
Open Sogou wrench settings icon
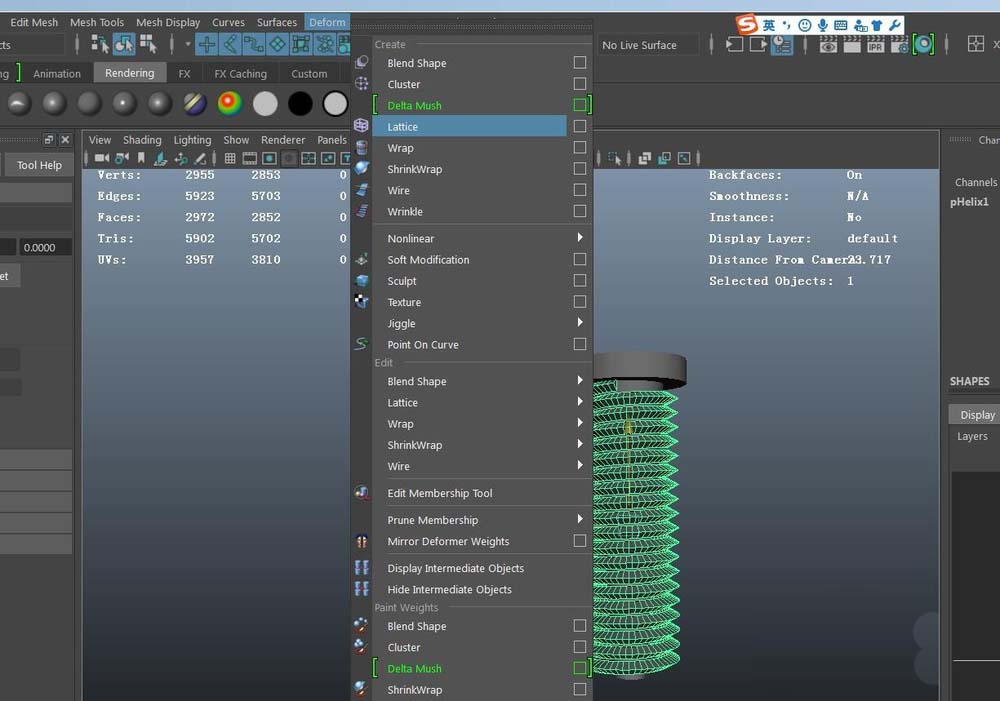click(x=894, y=25)
